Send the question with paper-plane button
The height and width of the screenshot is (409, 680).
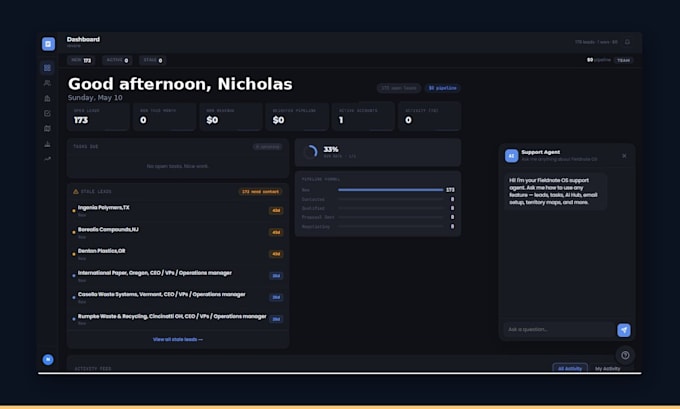(x=624, y=330)
